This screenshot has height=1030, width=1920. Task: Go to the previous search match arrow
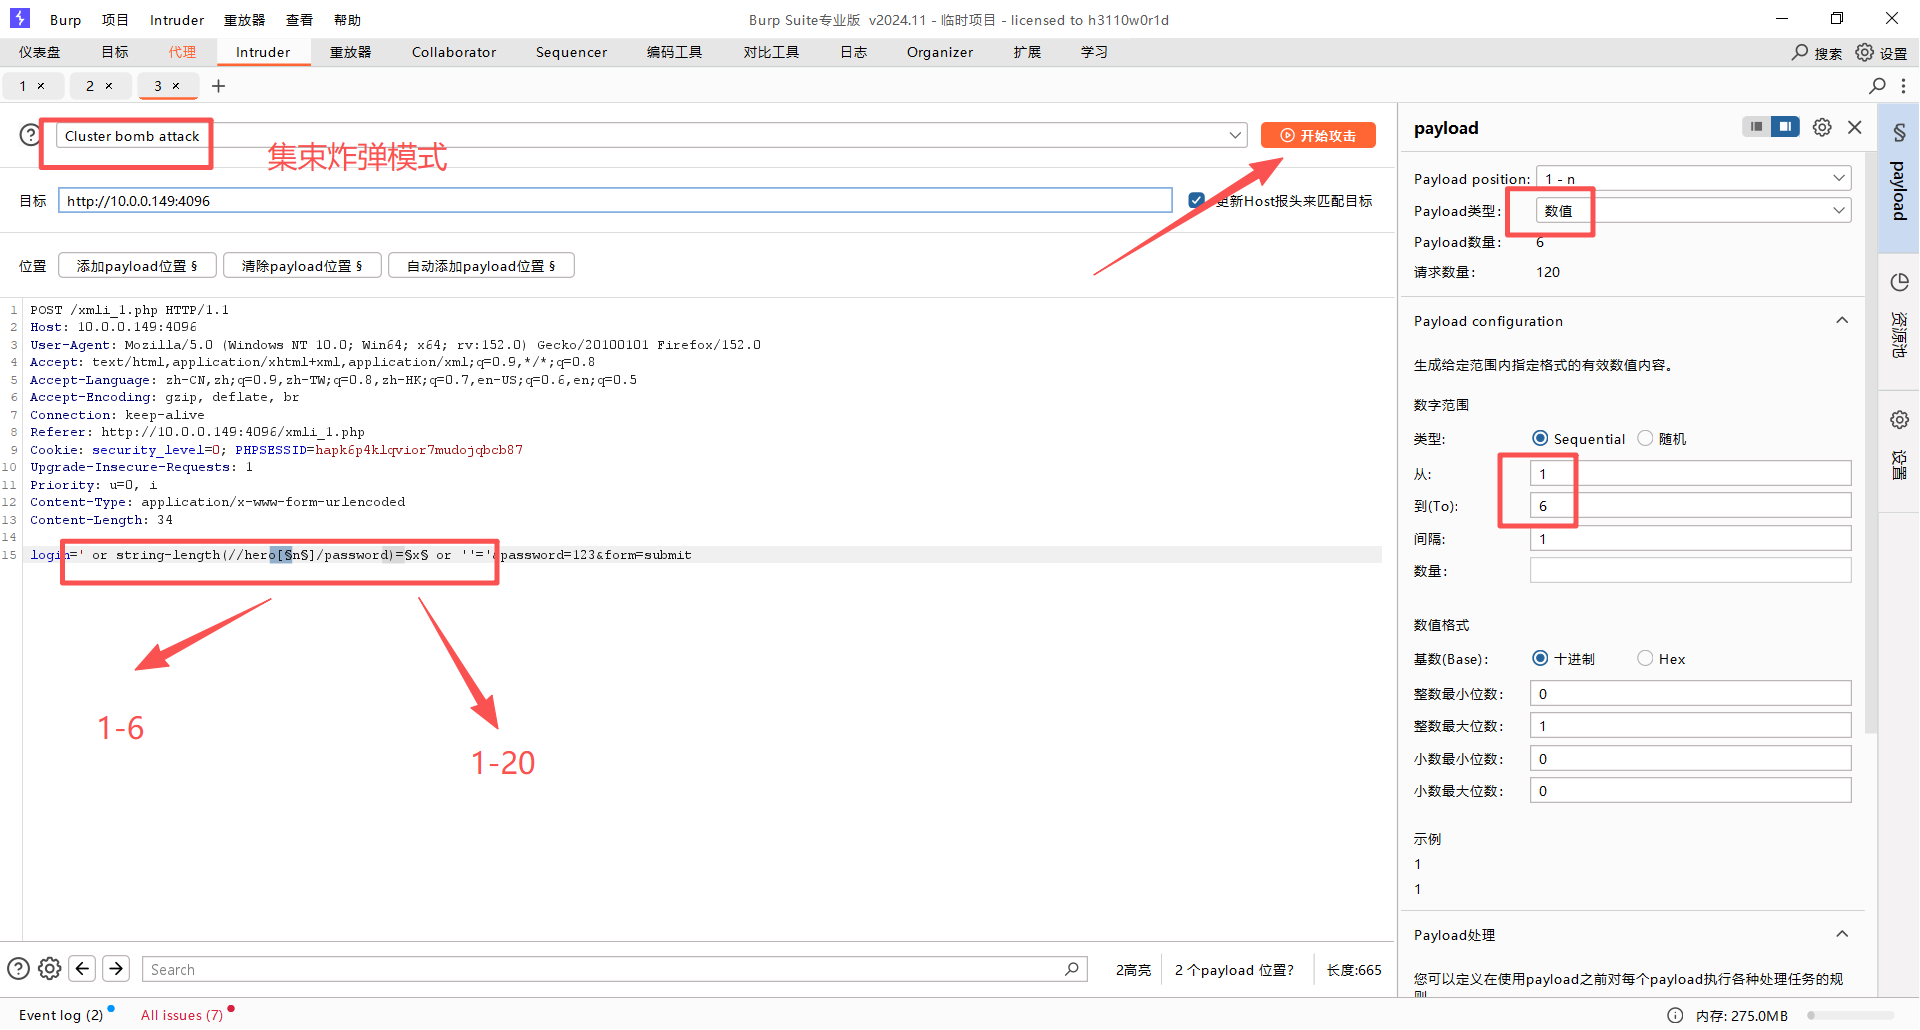83,969
